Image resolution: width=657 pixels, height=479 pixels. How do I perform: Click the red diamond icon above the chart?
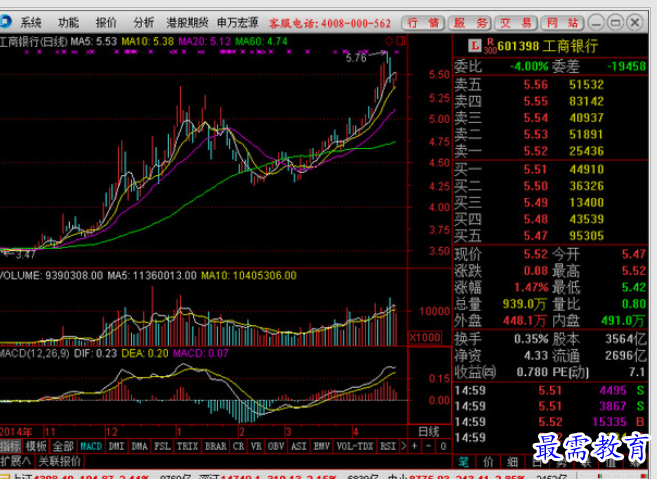[389, 41]
